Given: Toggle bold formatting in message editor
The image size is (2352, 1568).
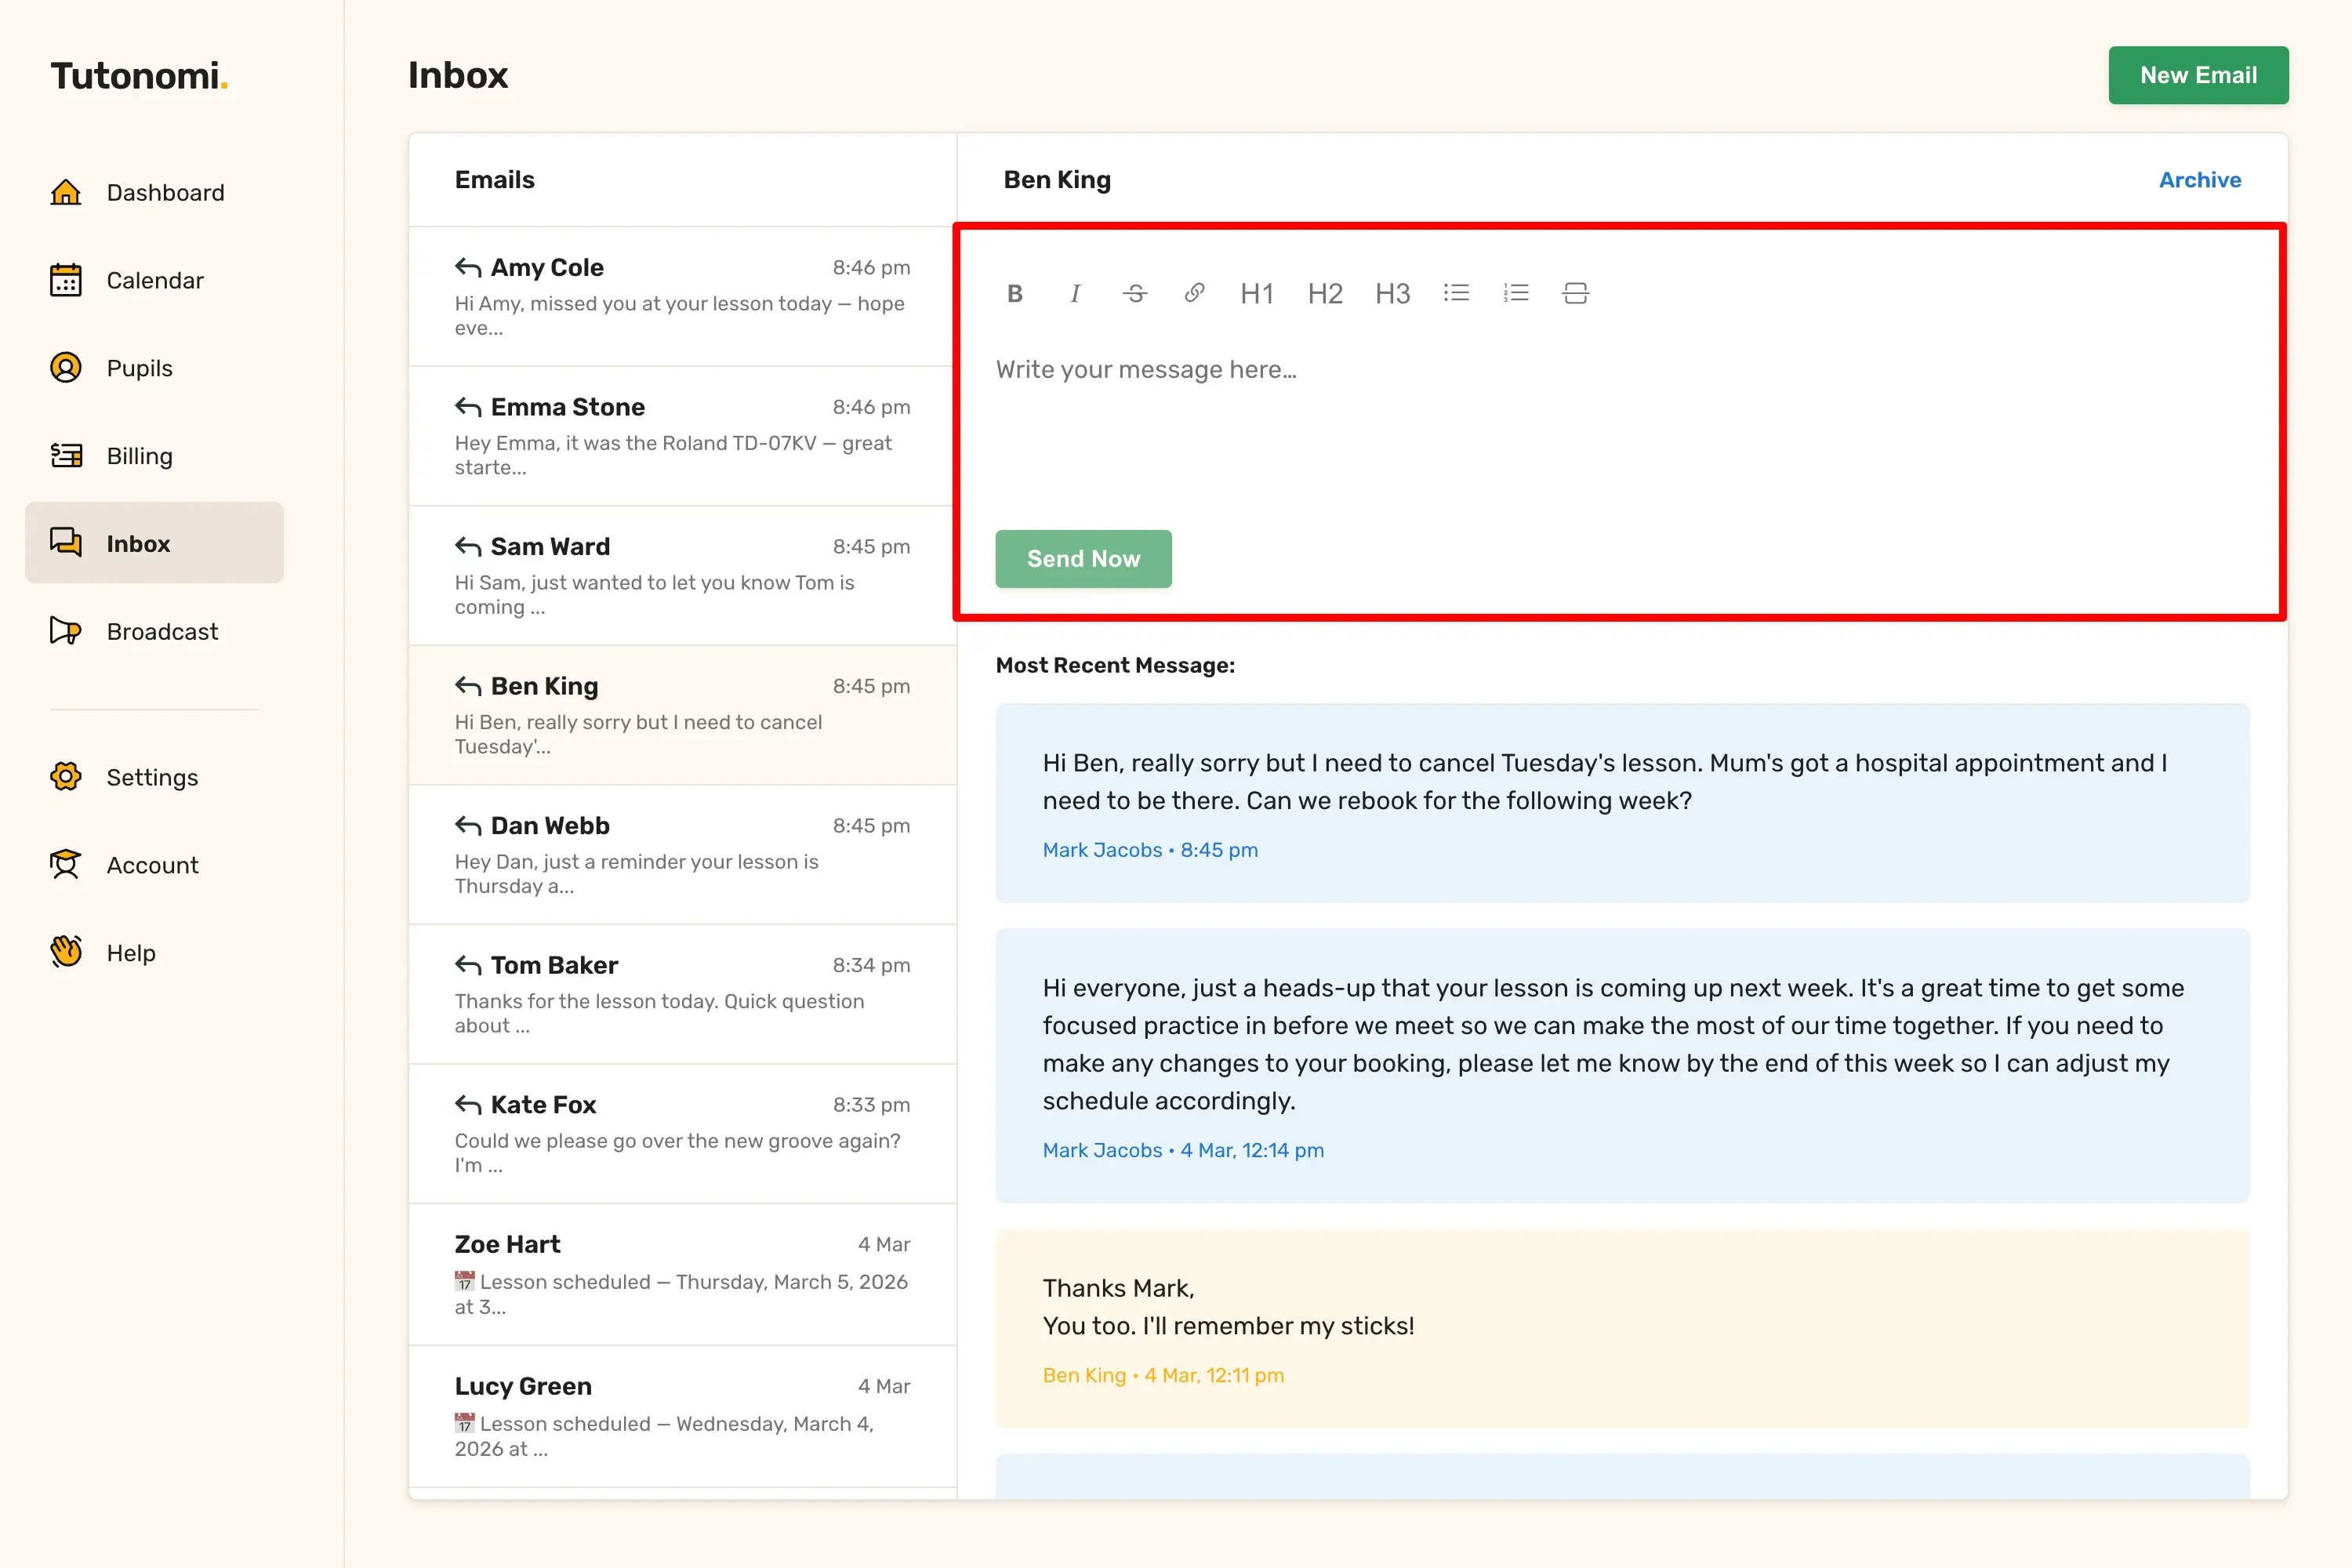Looking at the screenshot, I should pos(1014,293).
